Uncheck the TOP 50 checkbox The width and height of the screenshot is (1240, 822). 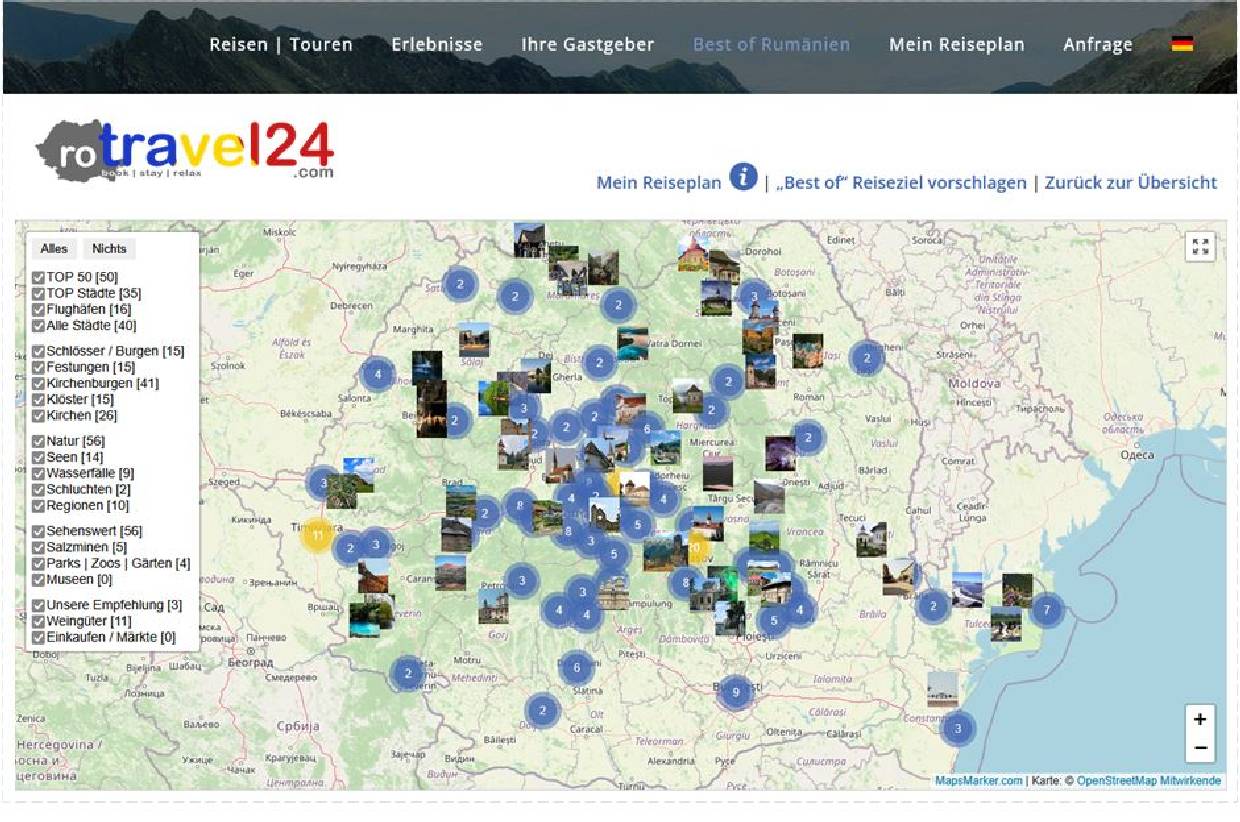click(38, 277)
